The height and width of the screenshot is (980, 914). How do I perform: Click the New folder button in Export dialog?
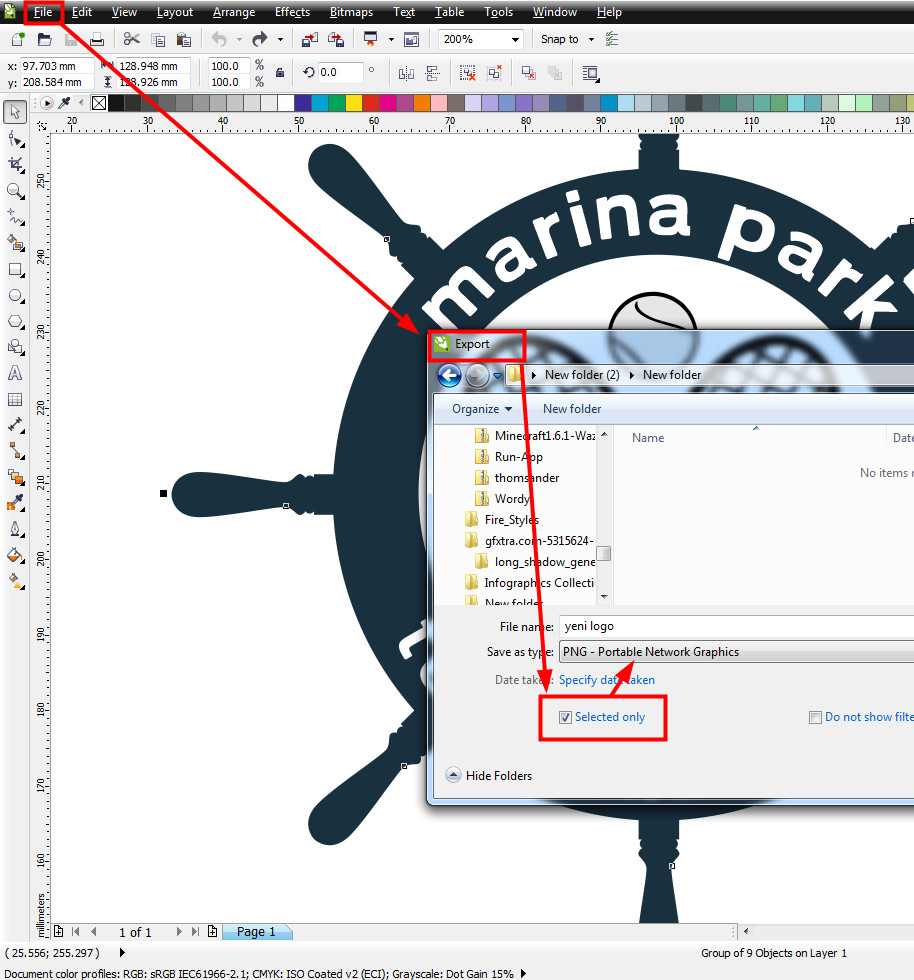coord(572,409)
